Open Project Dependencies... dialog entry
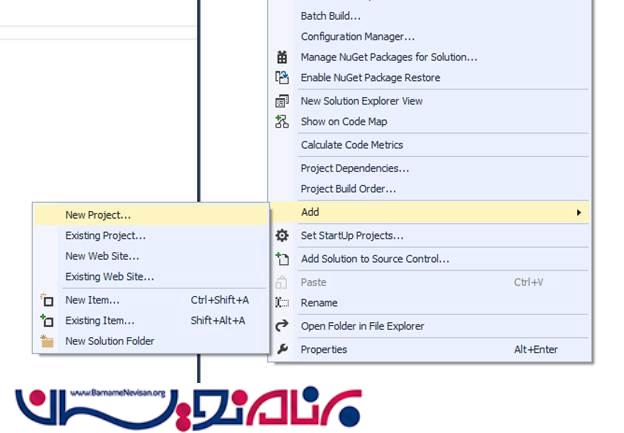Image resolution: width=624 pixels, height=433 pixels. (x=354, y=168)
